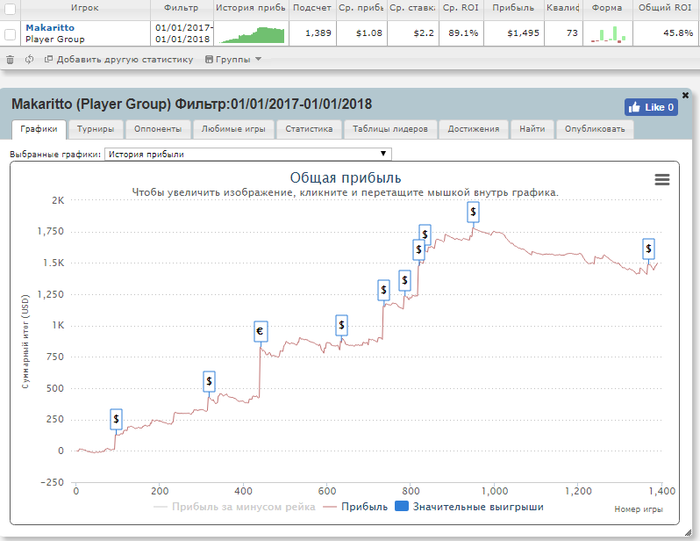This screenshot has width=700, height=541.
Task: Click the Общая прибыль chart title
Action: click(346, 178)
